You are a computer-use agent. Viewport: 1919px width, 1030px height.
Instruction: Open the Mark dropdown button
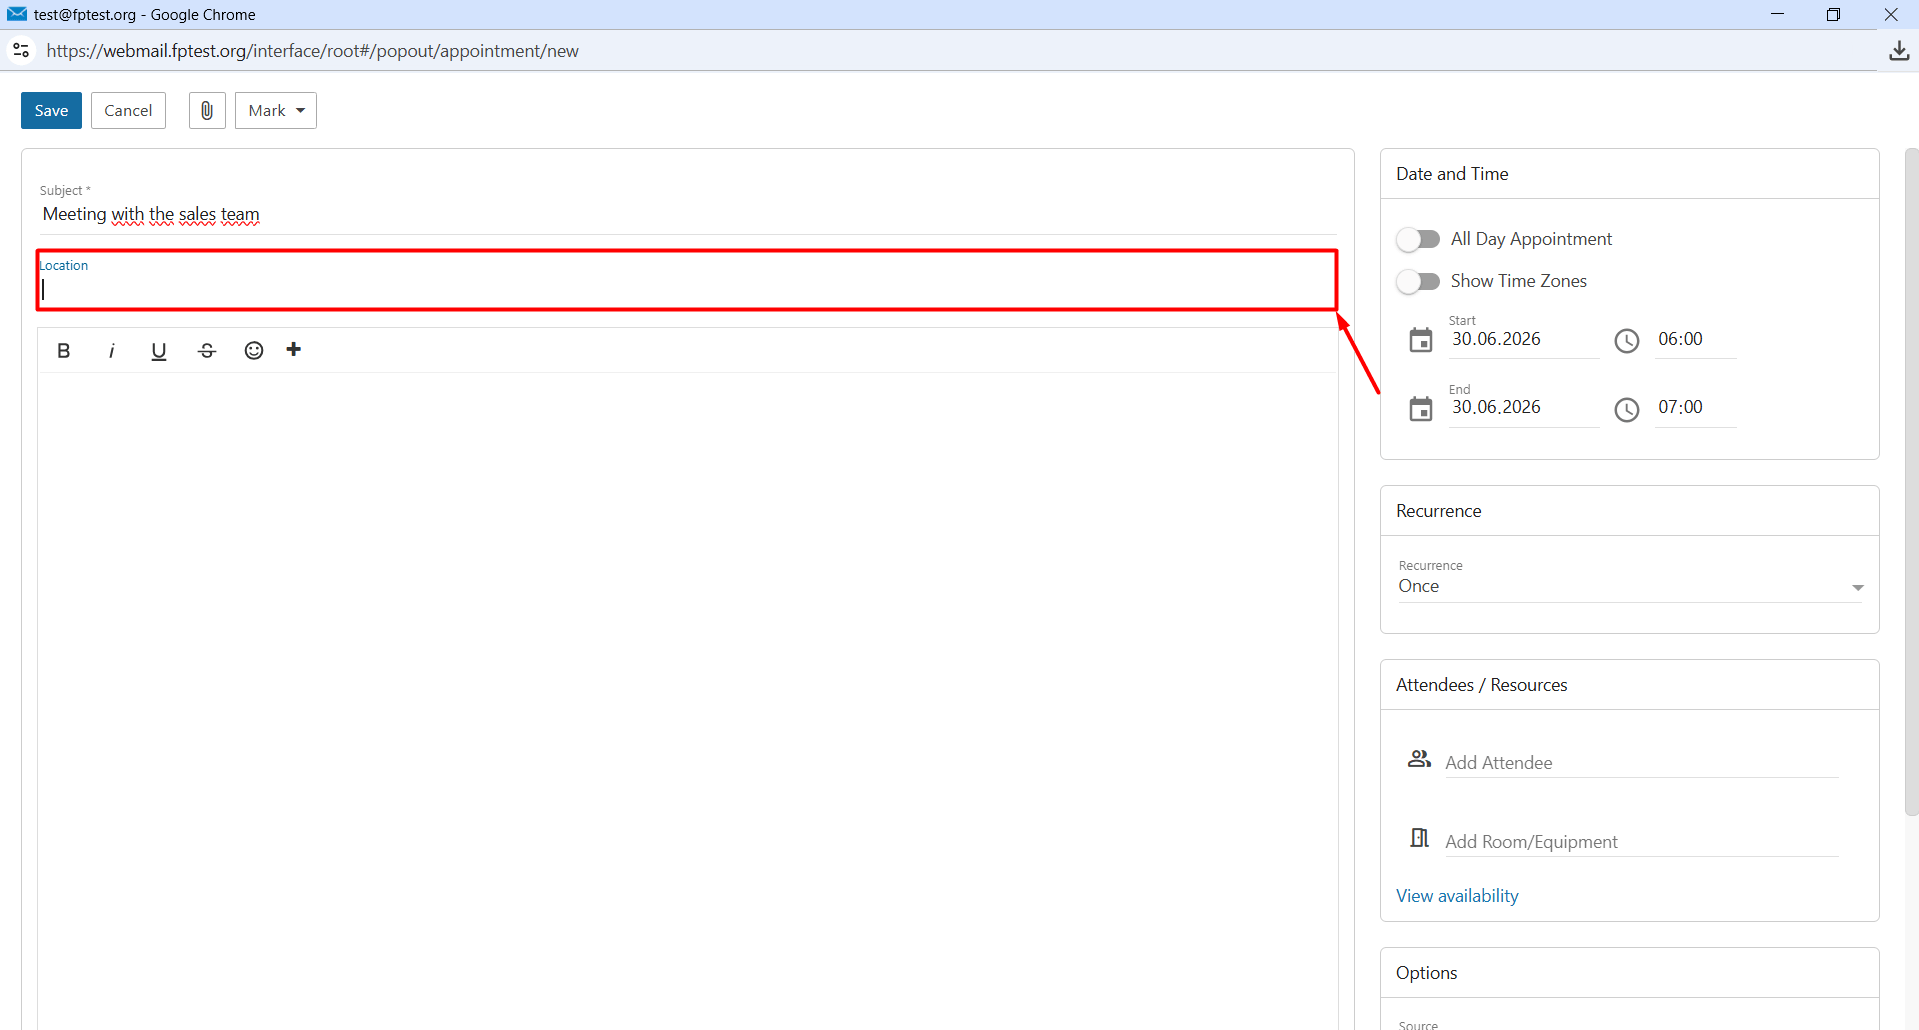pyautogui.click(x=276, y=110)
